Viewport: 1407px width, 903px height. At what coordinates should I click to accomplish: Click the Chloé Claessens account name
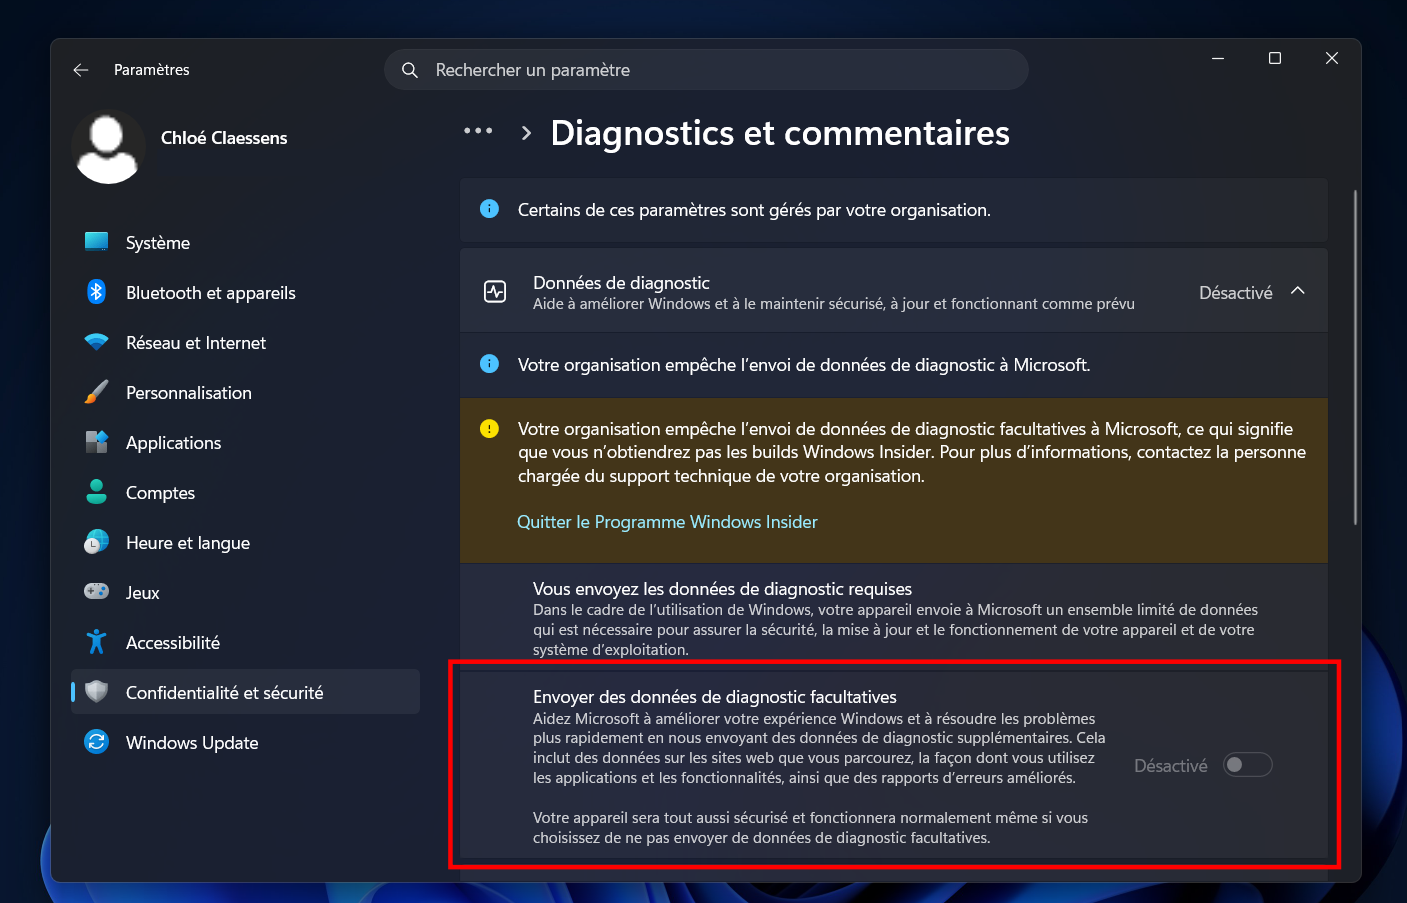click(224, 138)
